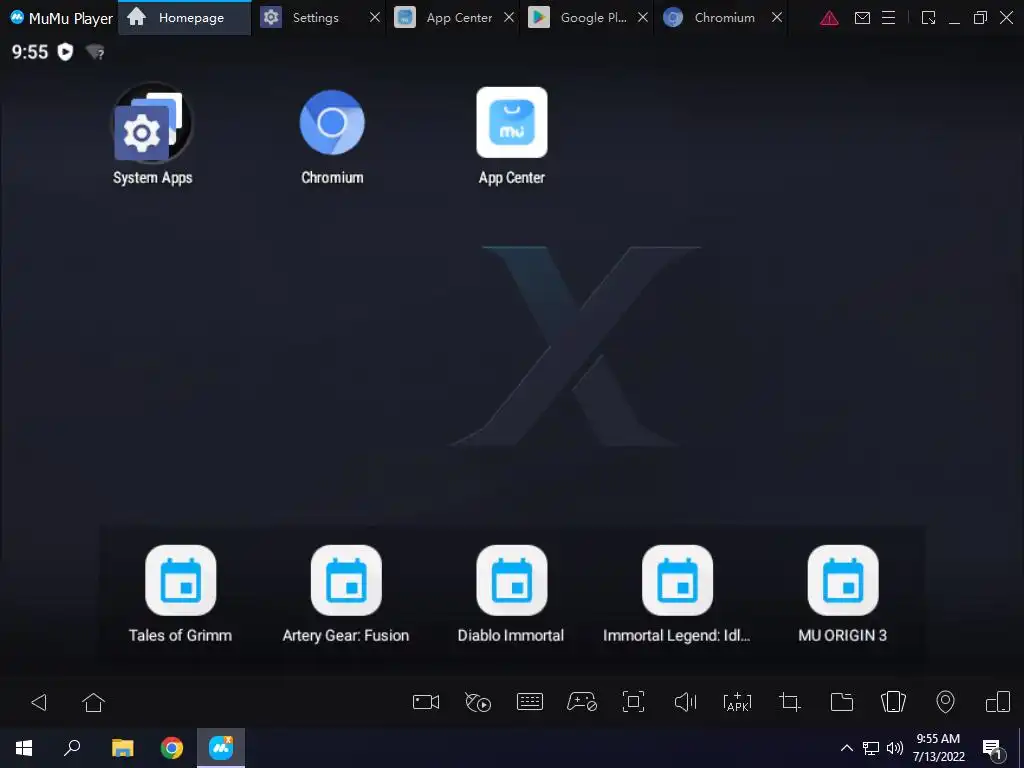Open the virtual location pin tool
This screenshot has height=768, width=1024.
pyautogui.click(x=945, y=702)
